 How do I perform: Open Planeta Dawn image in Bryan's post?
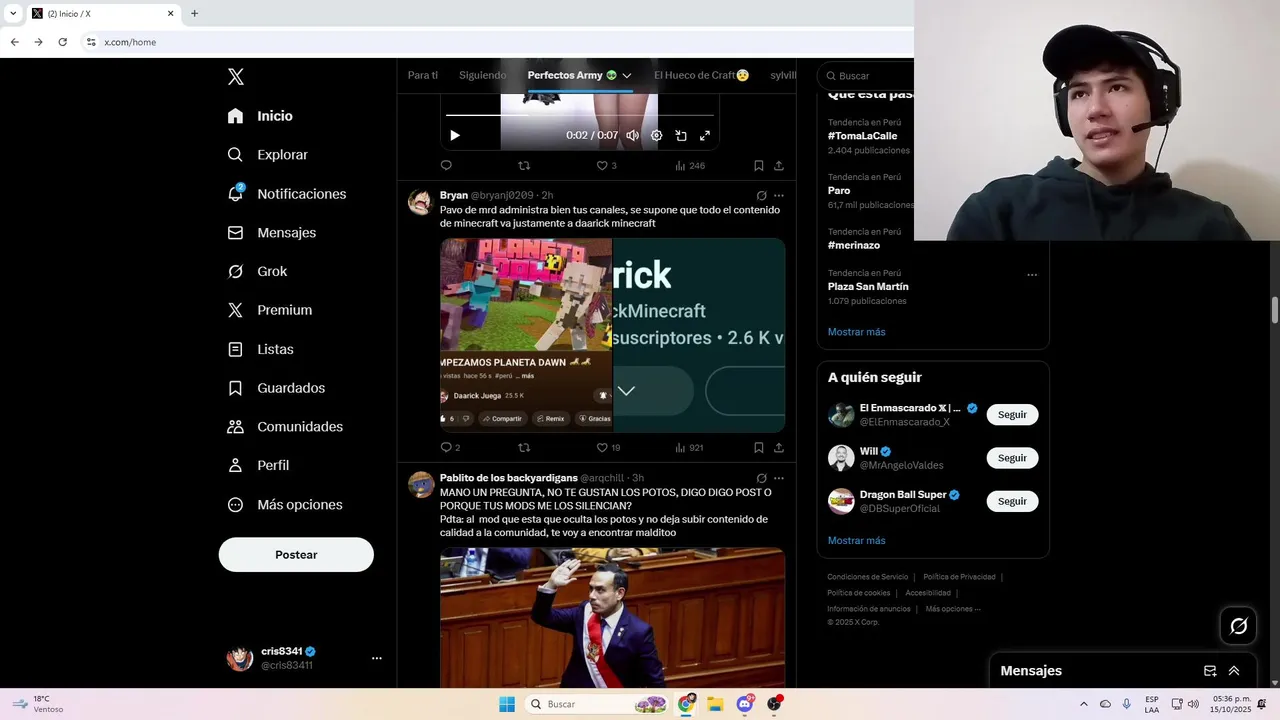point(526,335)
